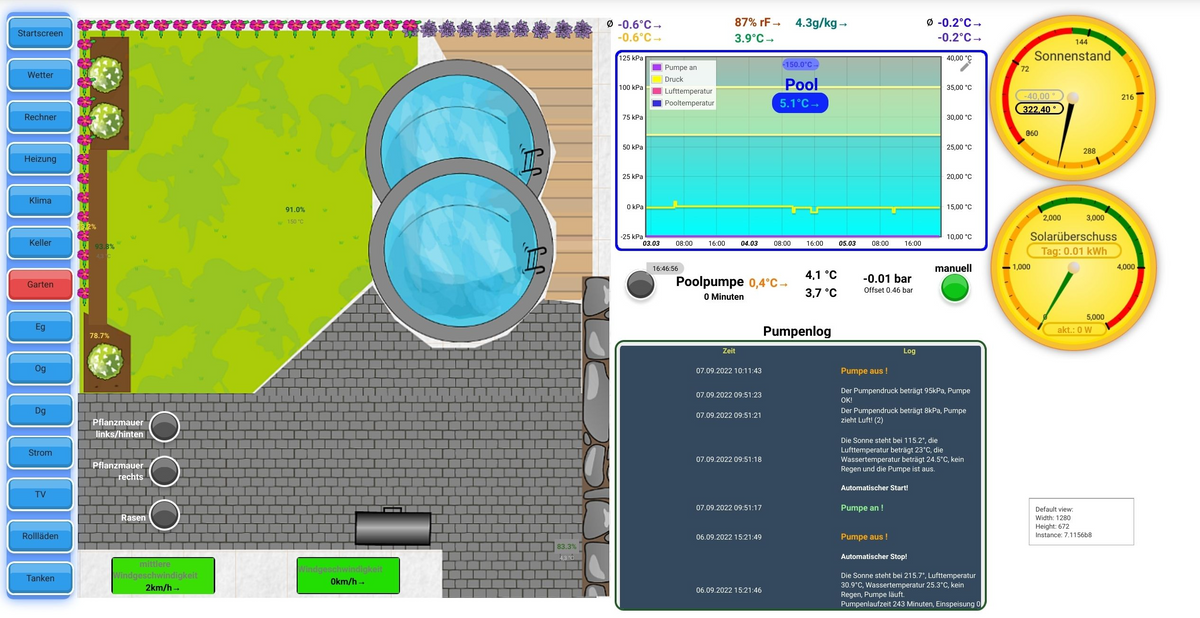Click the blue Pool 5.1°C temperature badge
The height and width of the screenshot is (618, 1200).
coord(800,103)
